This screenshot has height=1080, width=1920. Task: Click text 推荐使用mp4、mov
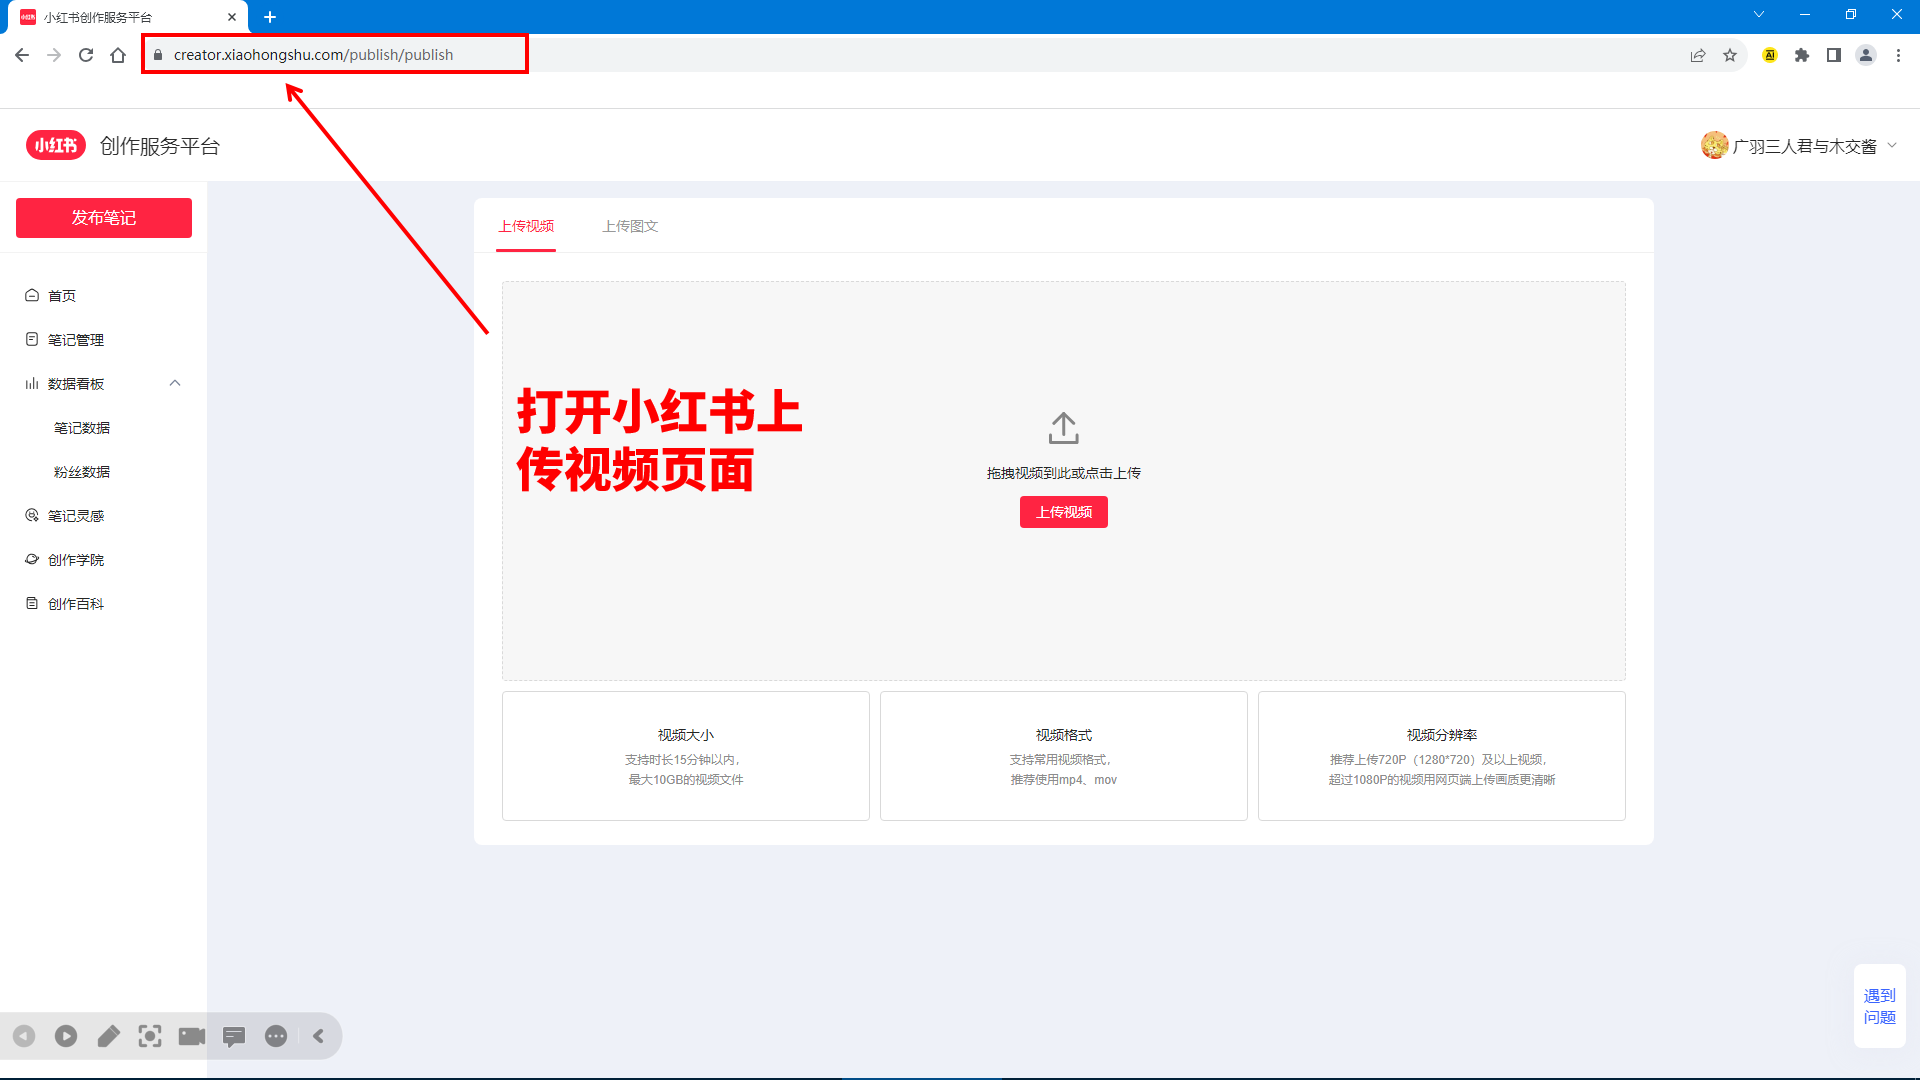point(1064,780)
